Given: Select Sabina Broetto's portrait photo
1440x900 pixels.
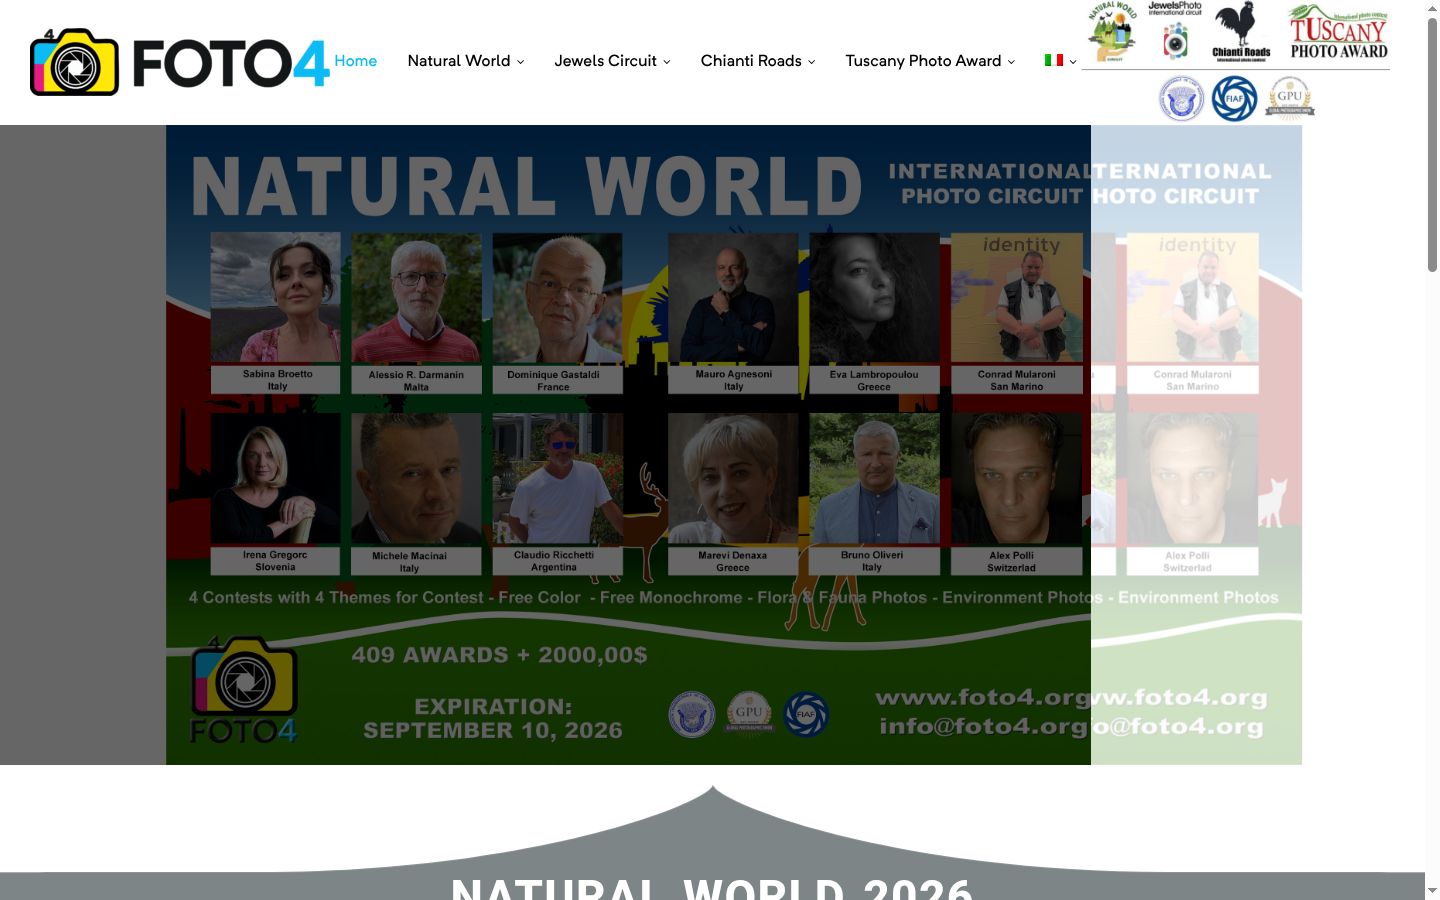Looking at the screenshot, I should pos(276,297).
